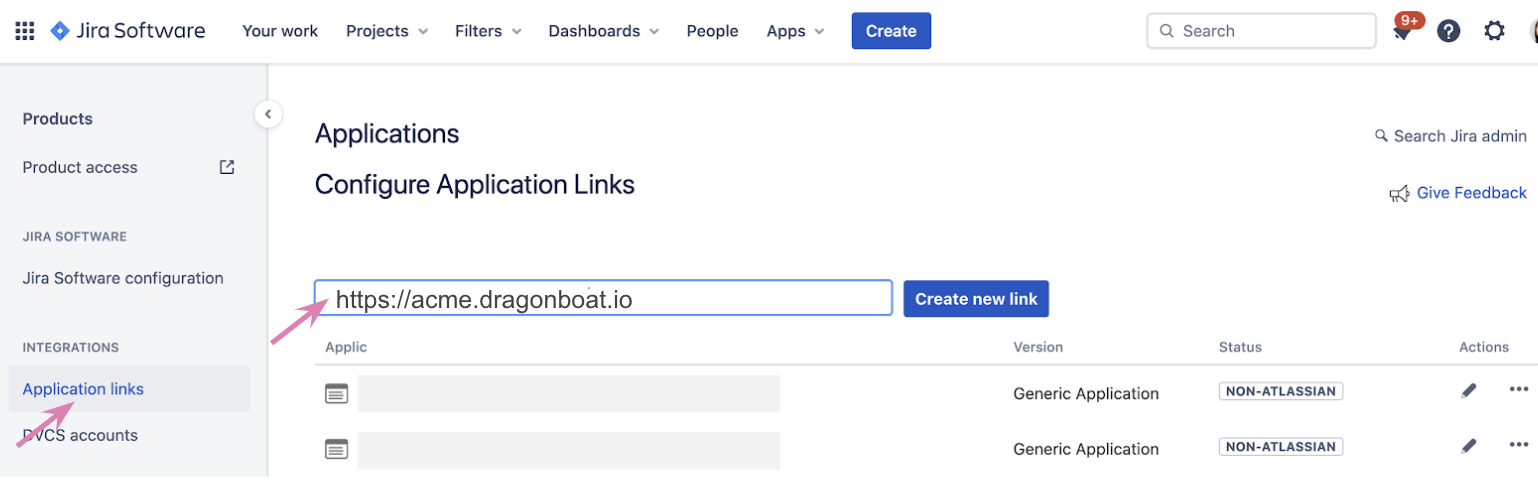Click the megaphone icon next to Give Feedback

point(1399,193)
